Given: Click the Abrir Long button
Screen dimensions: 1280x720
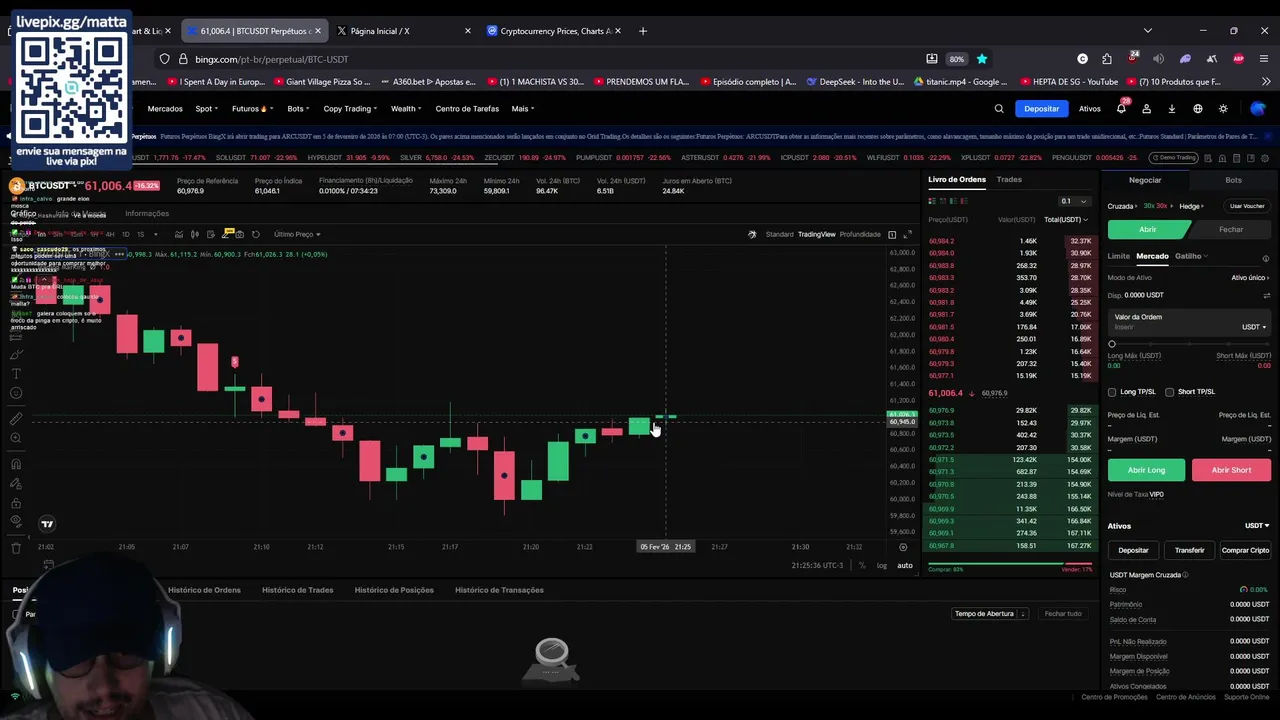Looking at the screenshot, I should point(1146,470).
